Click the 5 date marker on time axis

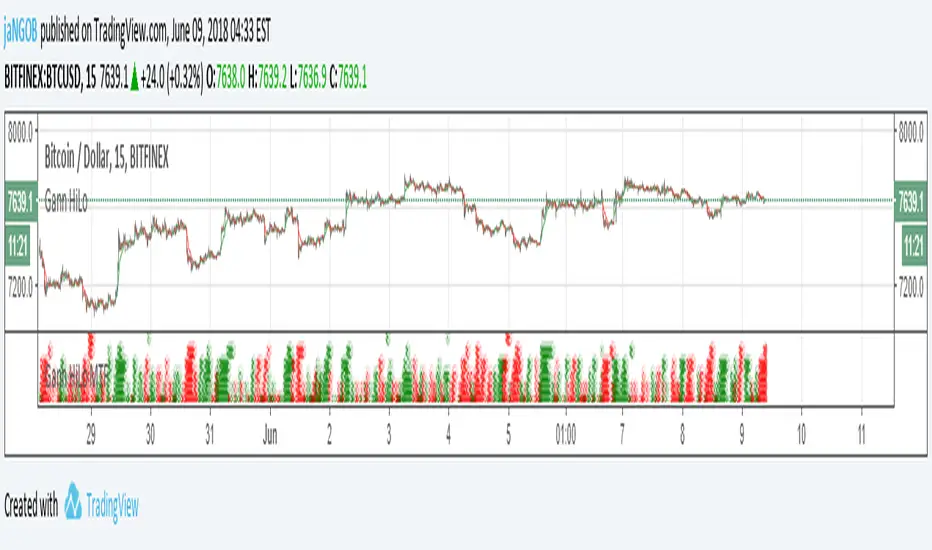point(508,435)
